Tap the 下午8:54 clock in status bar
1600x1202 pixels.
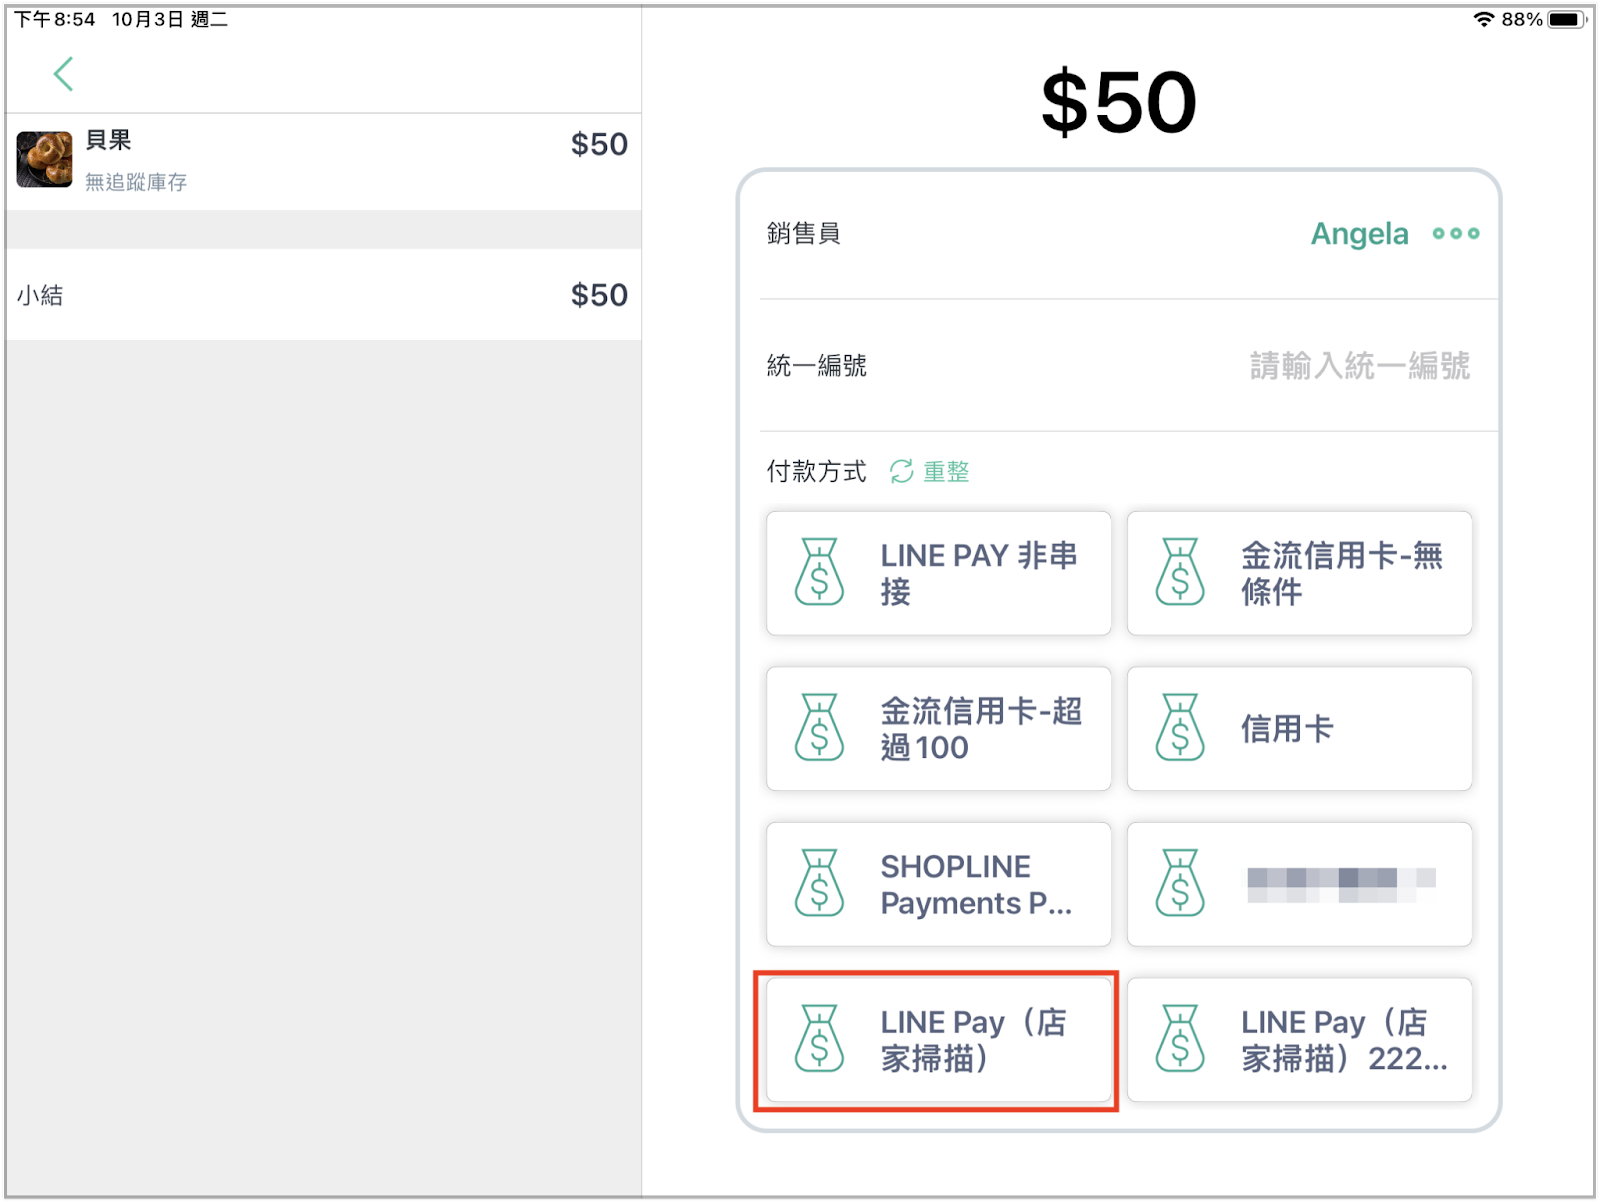[x=55, y=19]
